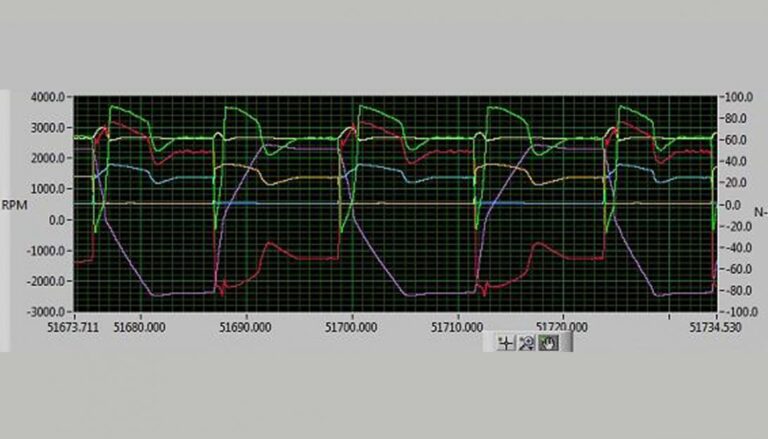
Task: Select the -80.0 right axis label
Action: click(x=738, y=291)
